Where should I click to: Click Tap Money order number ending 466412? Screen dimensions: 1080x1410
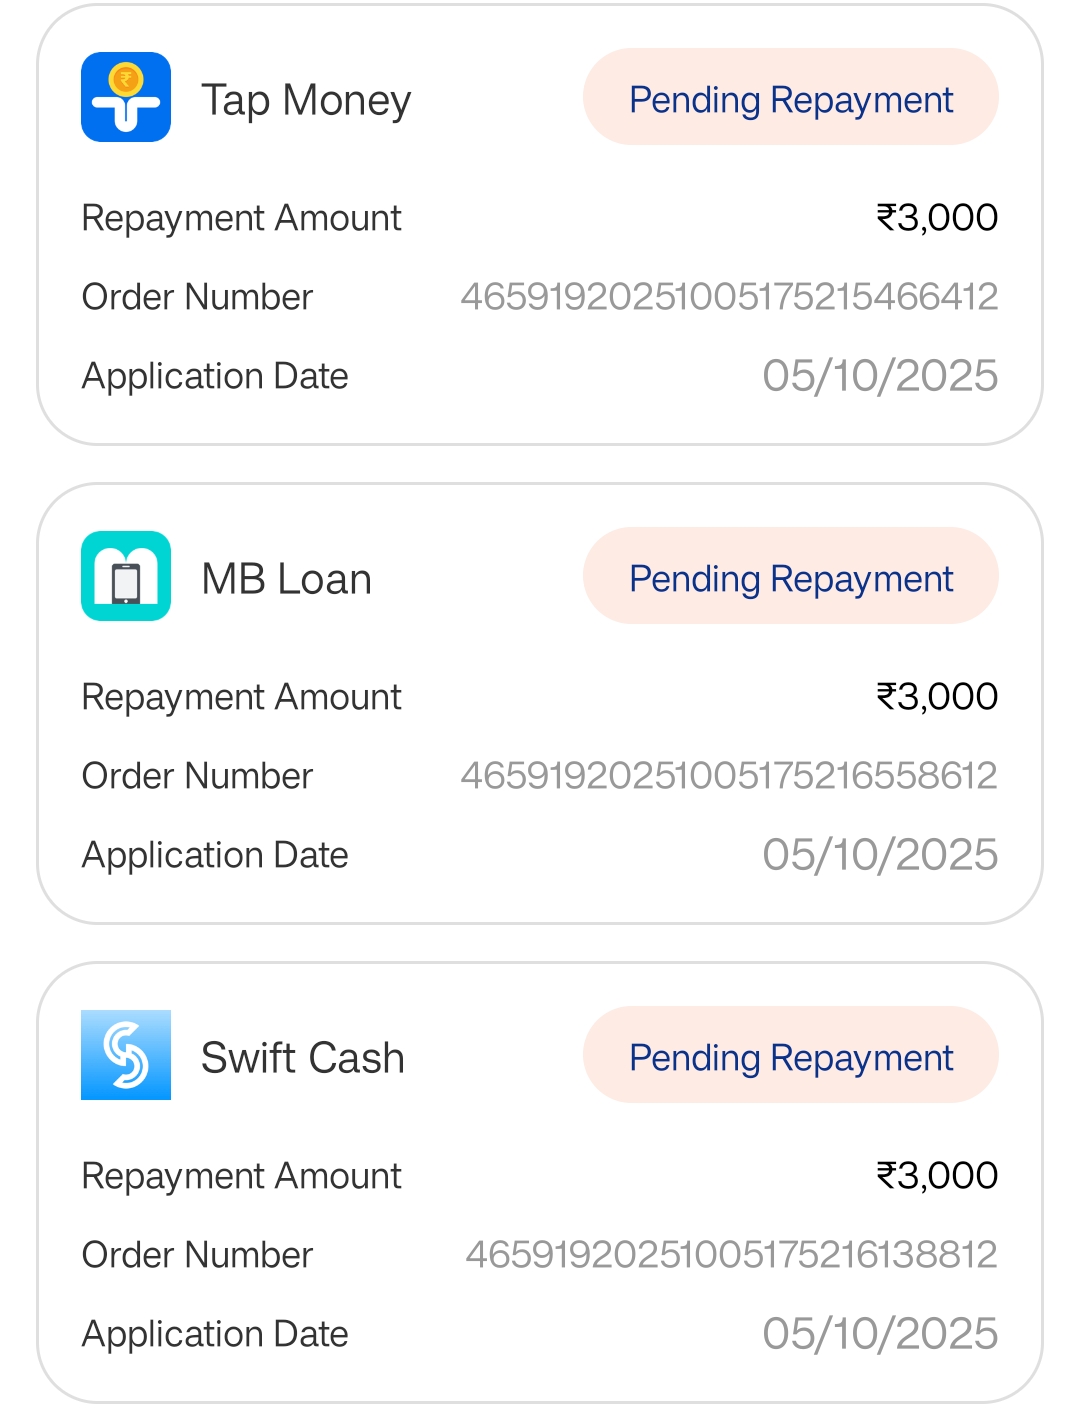coord(729,297)
